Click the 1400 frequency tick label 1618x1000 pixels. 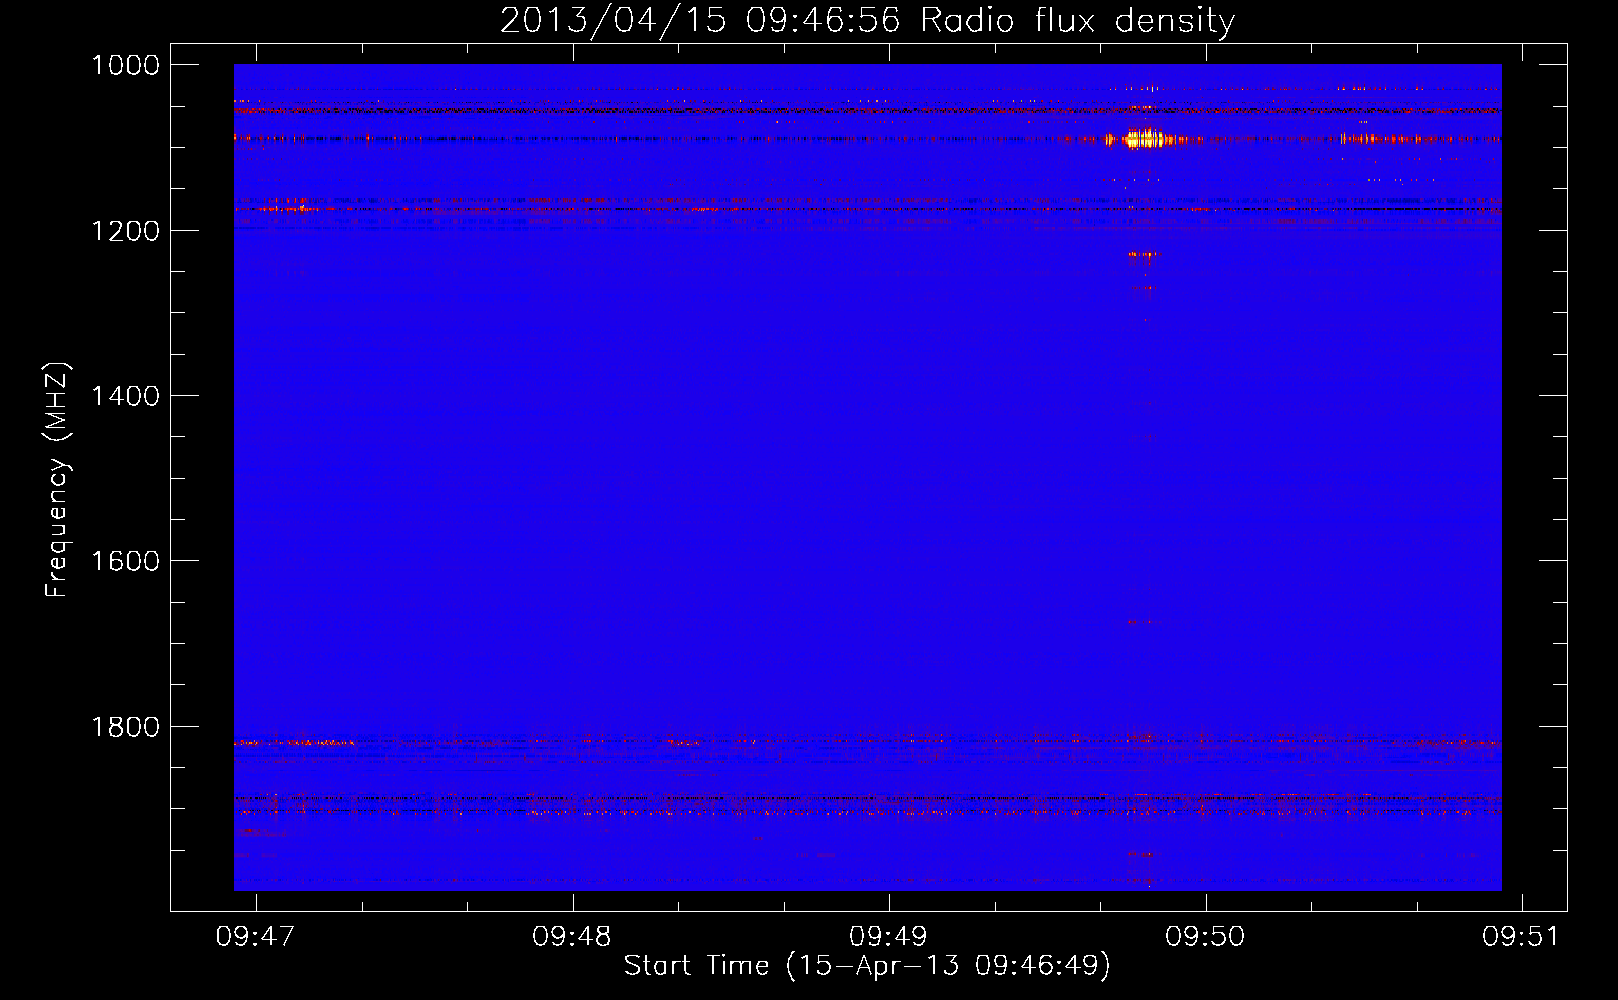pos(125,396)
